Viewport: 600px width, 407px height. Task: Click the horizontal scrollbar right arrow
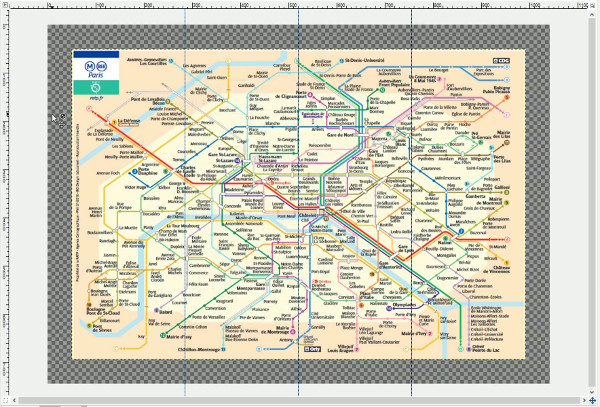tap(584, 400)
